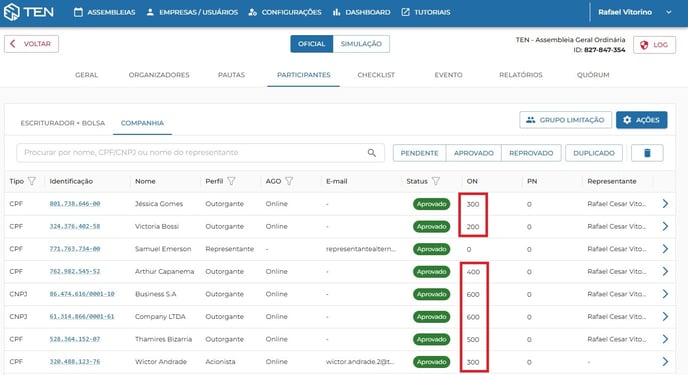Select the Oficial mode toggle

coord(312,44)
